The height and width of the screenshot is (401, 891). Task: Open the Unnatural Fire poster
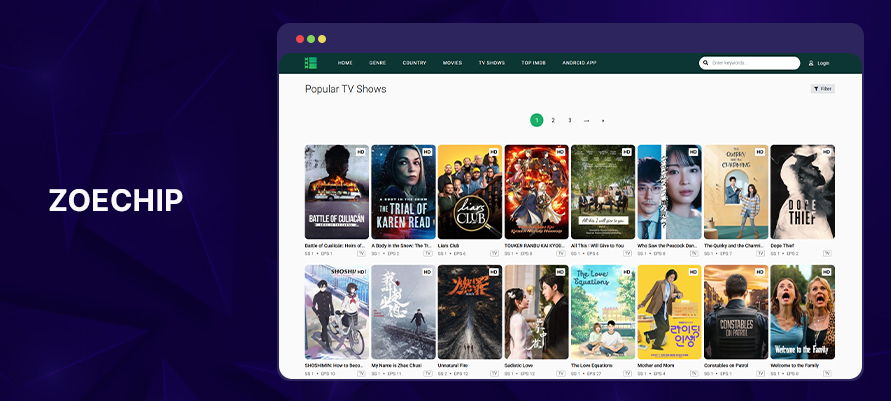[470, 312]
